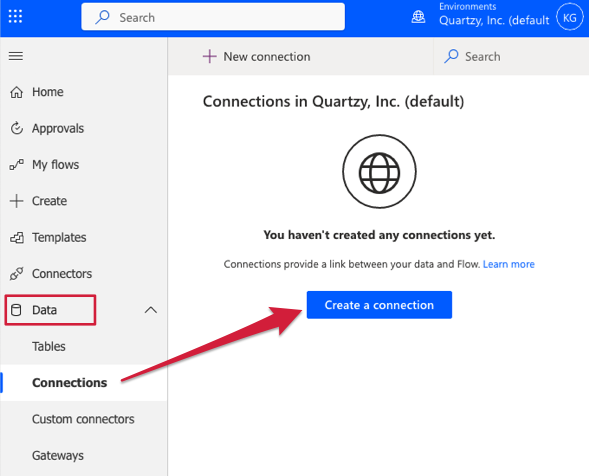The image size is (589, 476).
Task: Collapse the navigation hamburger menu
Action: tap(16, 56)
